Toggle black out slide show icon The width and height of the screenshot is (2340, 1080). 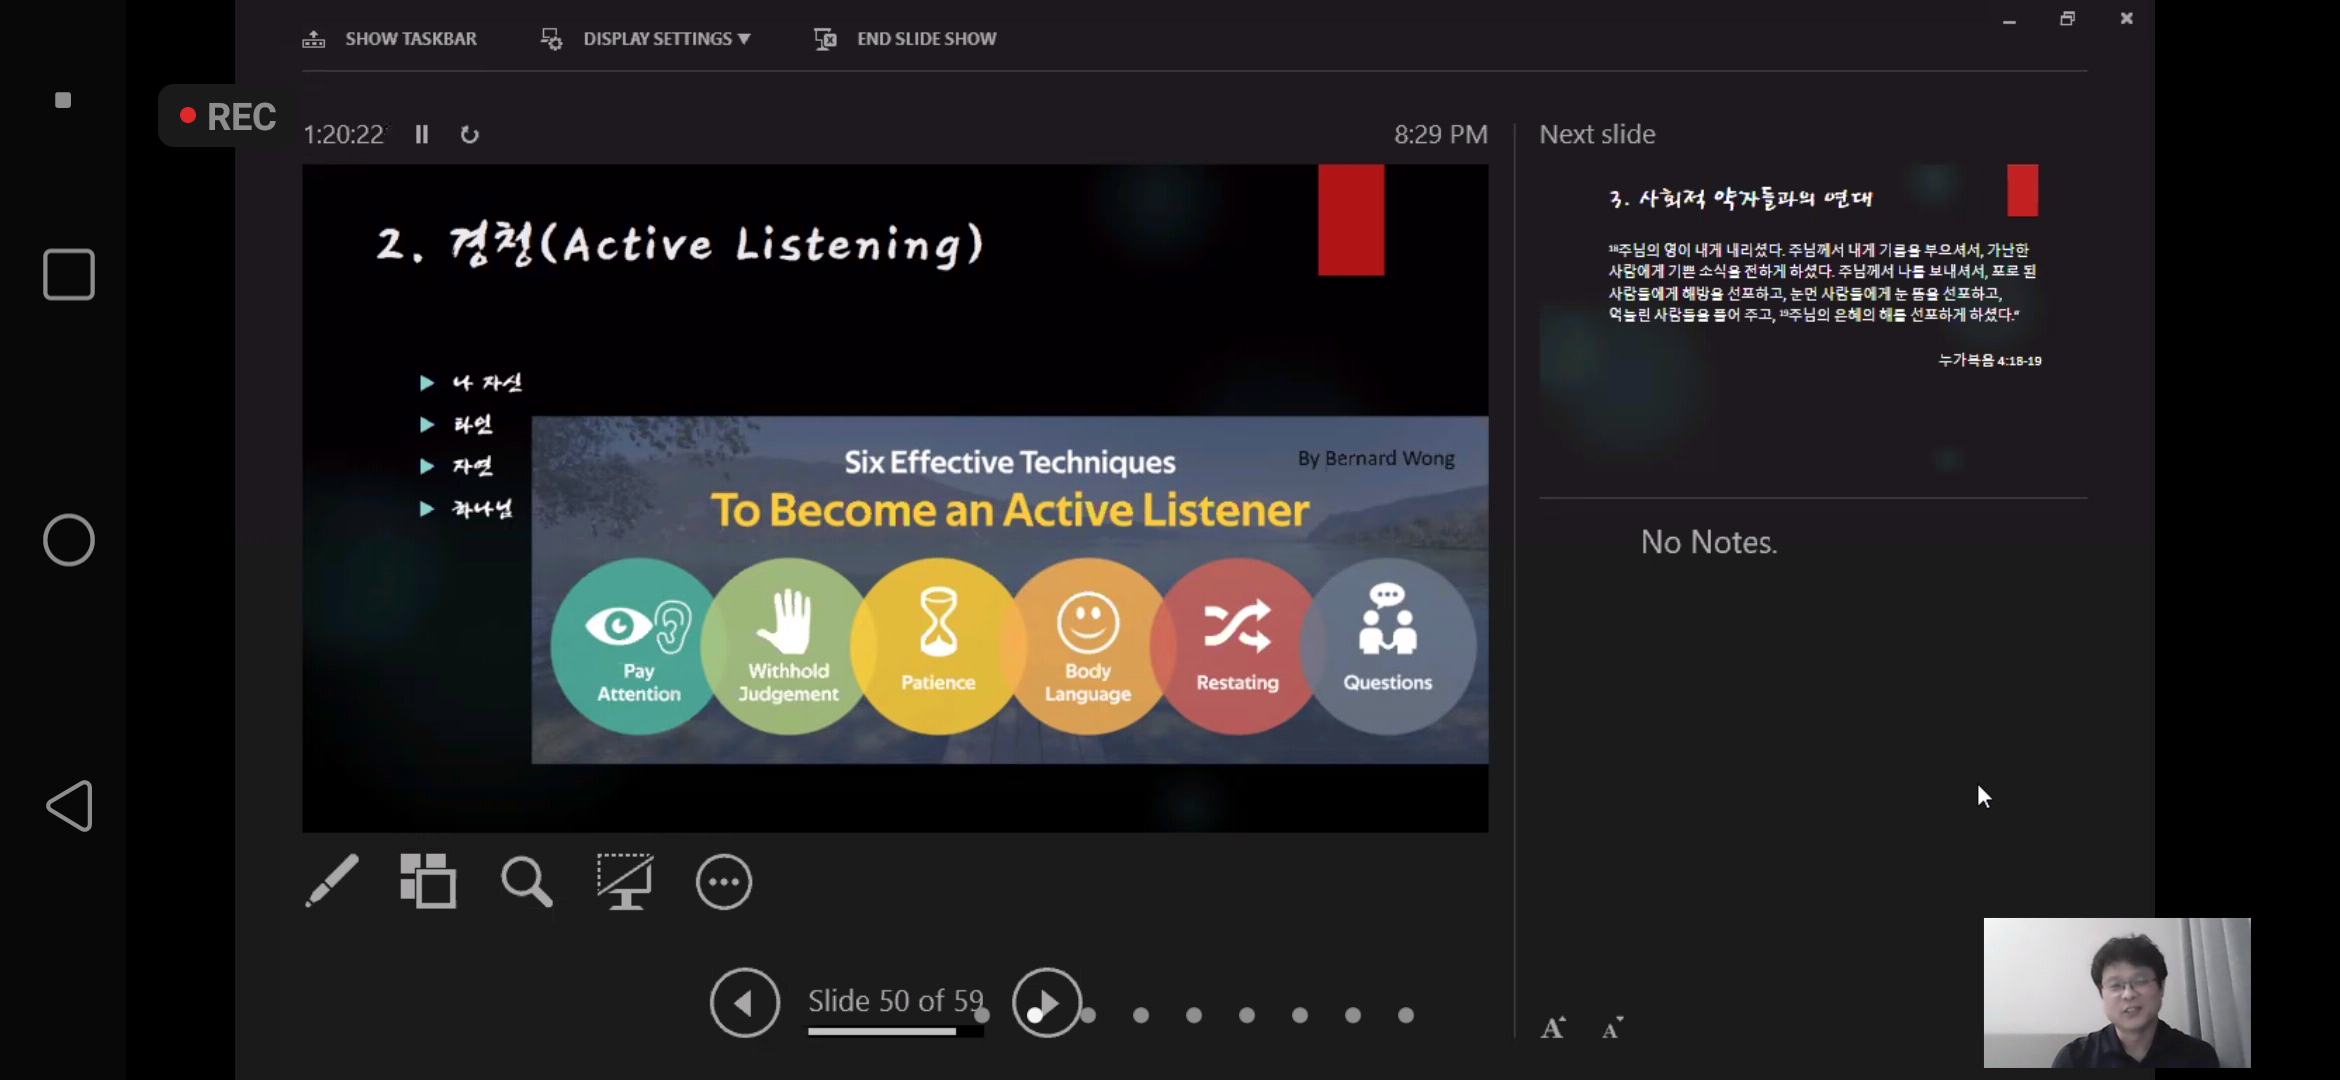(x=625, y=881)
